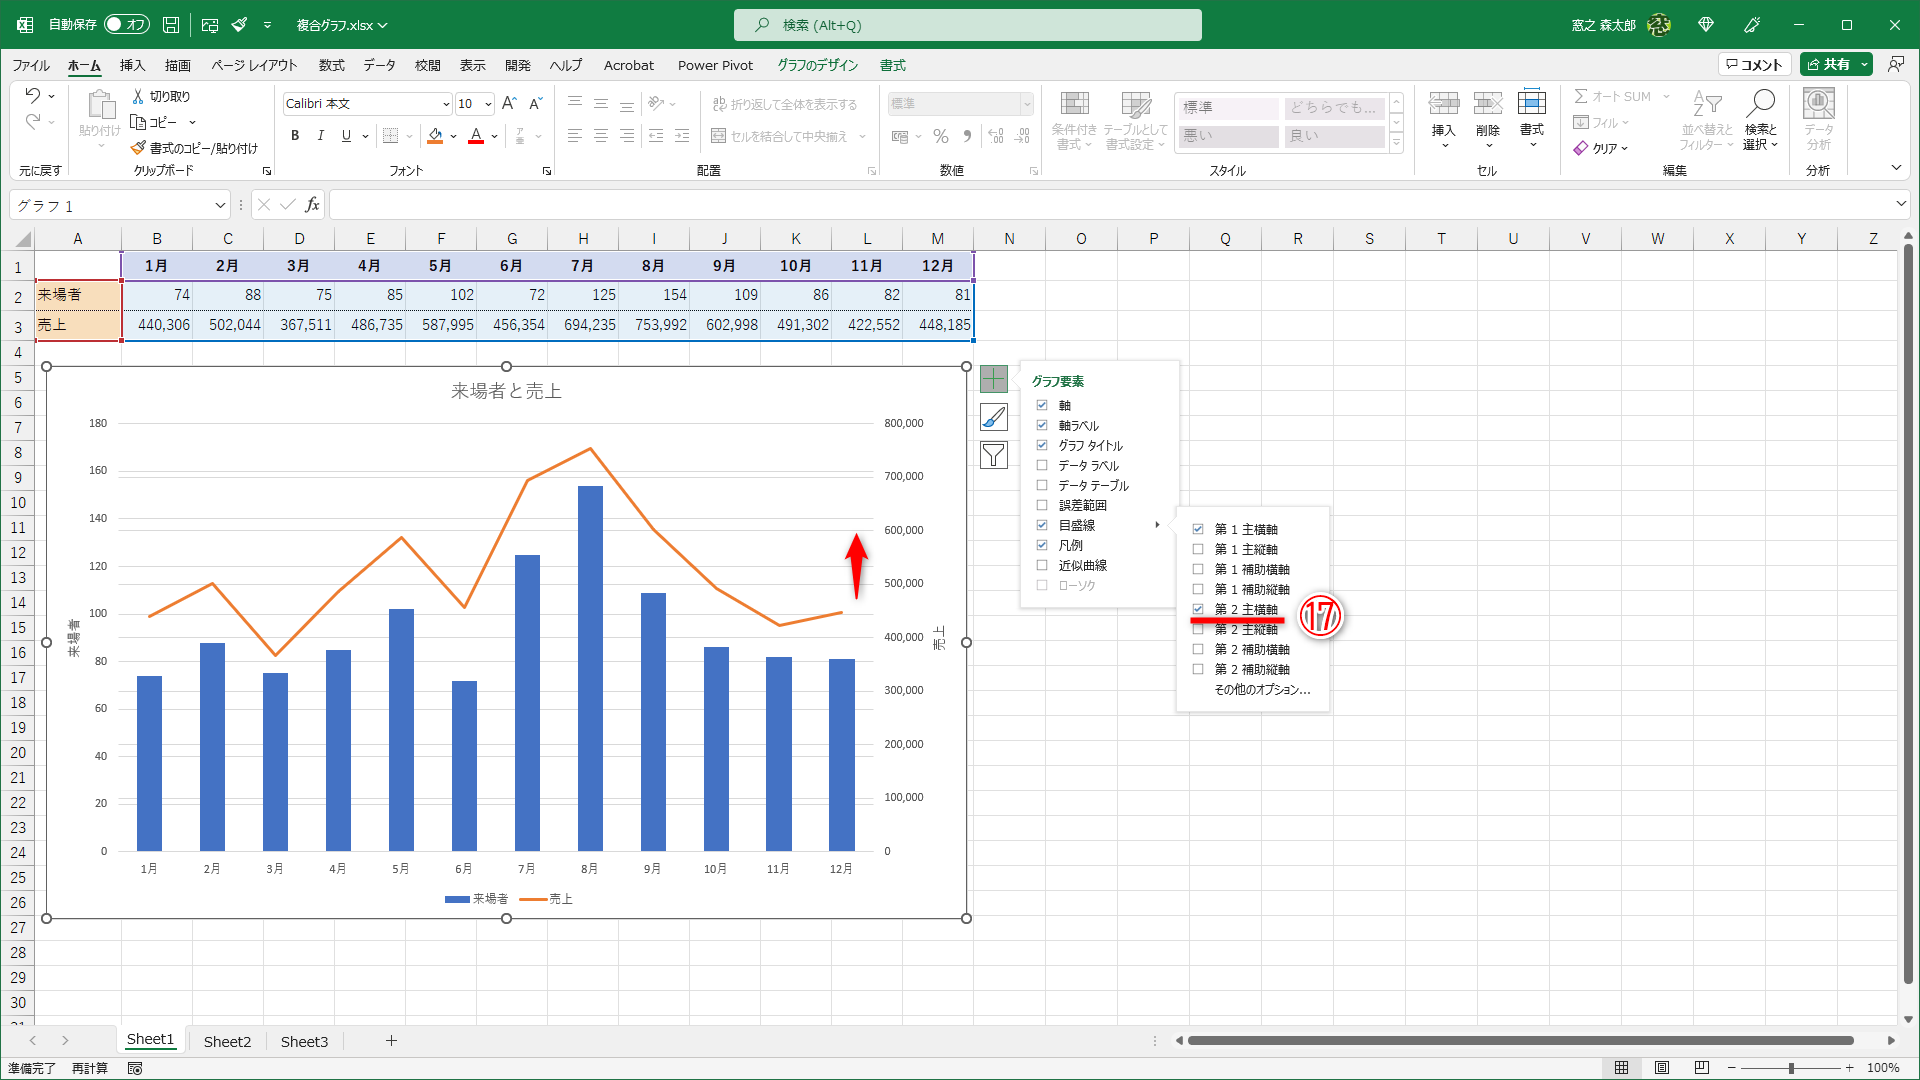Screen dimensions: 1920x1080
Task: Open the font name dropdown
Action: [446, 104]
